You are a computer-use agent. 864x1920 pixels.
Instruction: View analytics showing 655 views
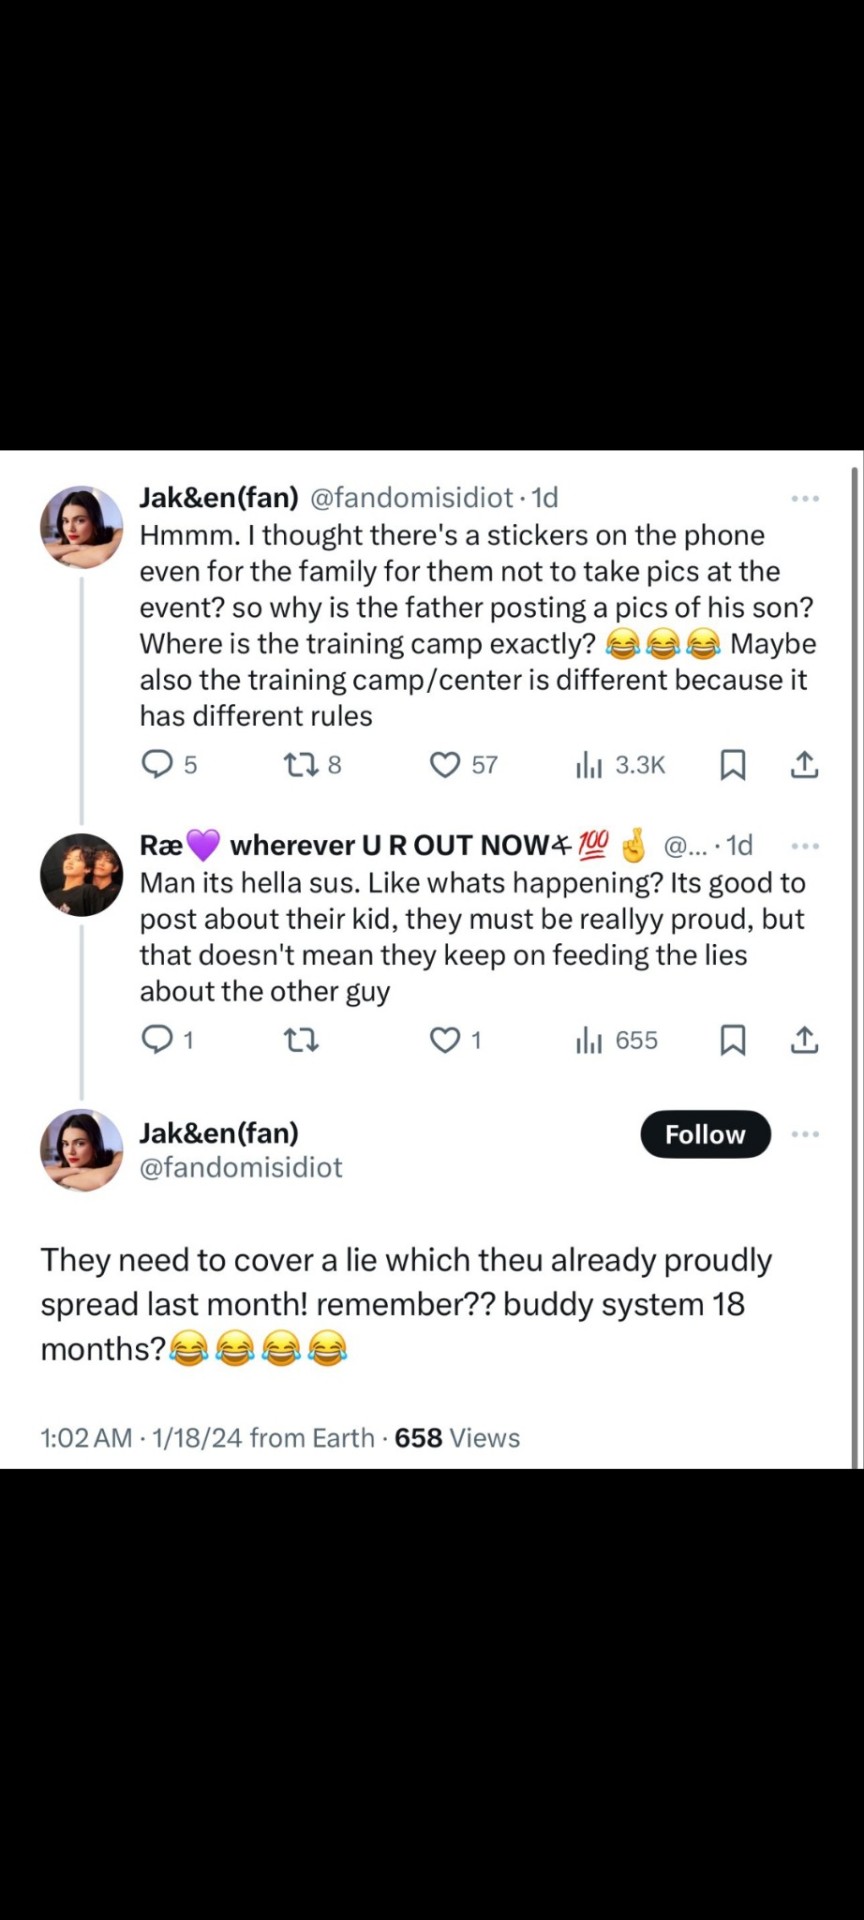click(589, 1042)
